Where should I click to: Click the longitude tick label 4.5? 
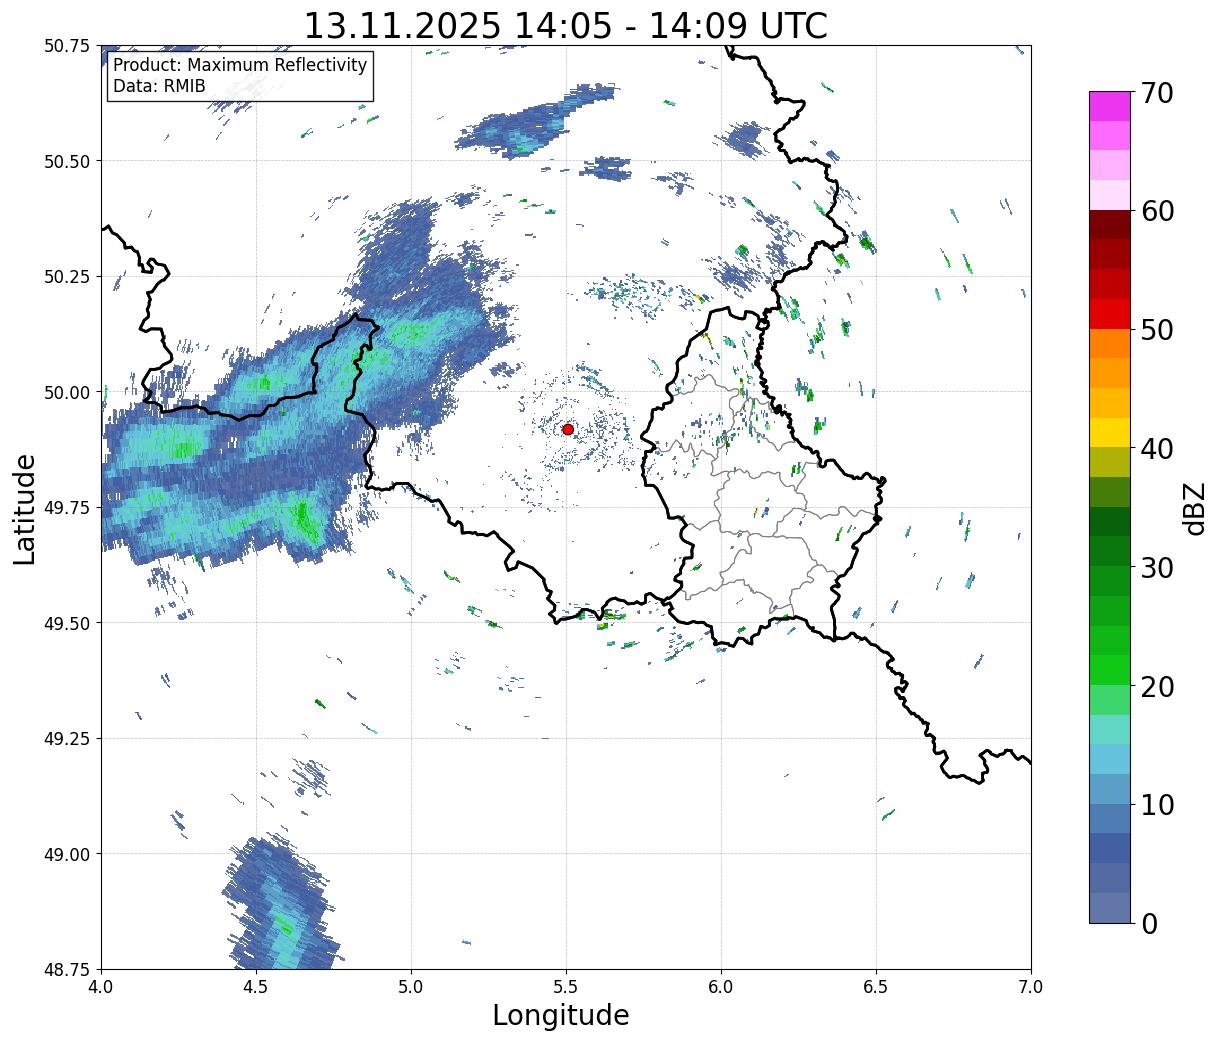click(256, 987)
